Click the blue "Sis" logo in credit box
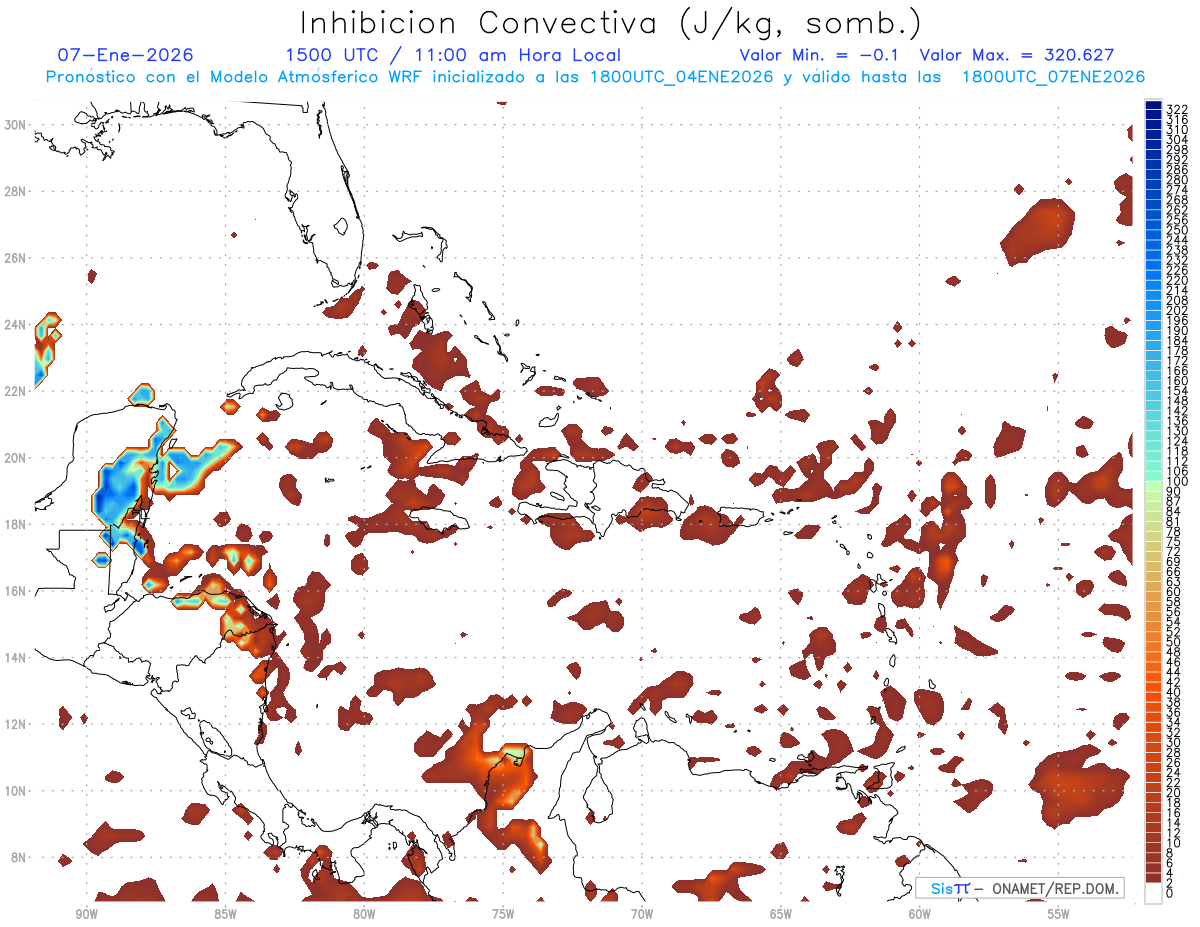The height and width of the screenshot is (927, 1200). coord(942,889)
